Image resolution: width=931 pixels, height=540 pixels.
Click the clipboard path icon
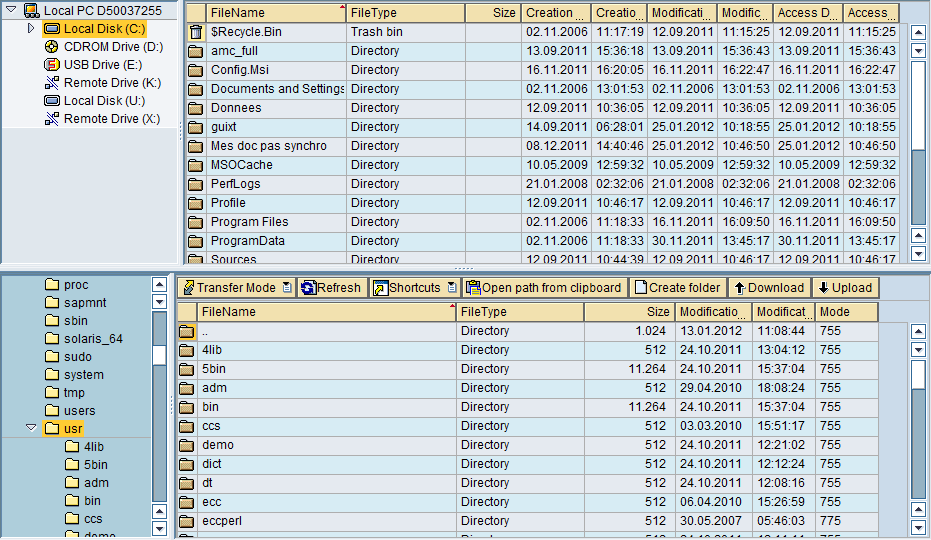point(473,288)
